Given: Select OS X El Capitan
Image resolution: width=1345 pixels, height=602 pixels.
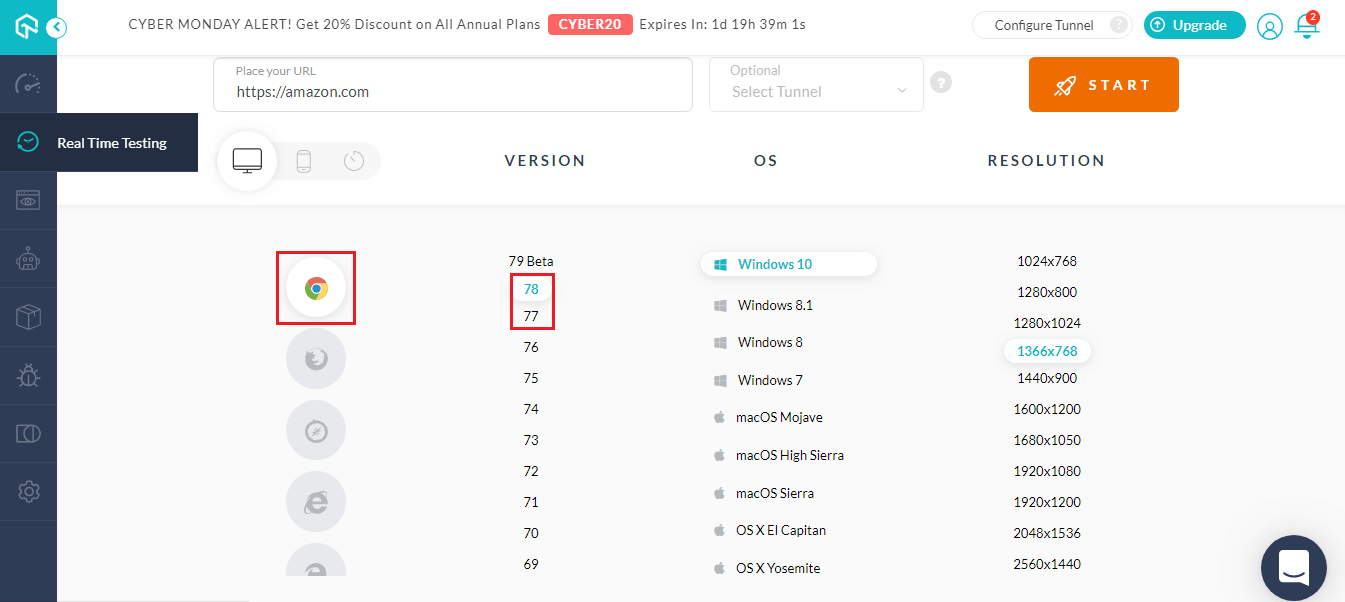Looking at the screenshot, I should [x=769, y=530].
